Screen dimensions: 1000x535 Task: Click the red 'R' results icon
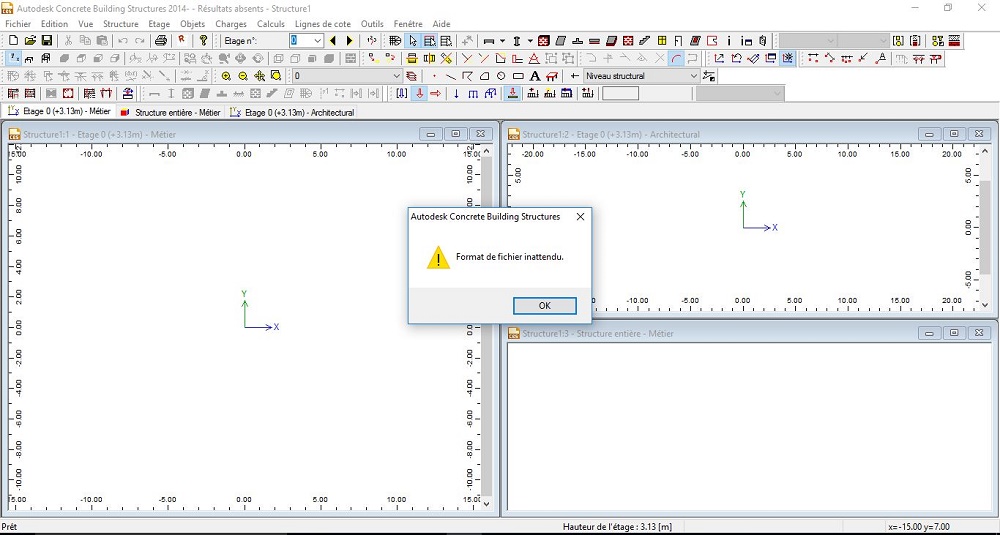182,40
